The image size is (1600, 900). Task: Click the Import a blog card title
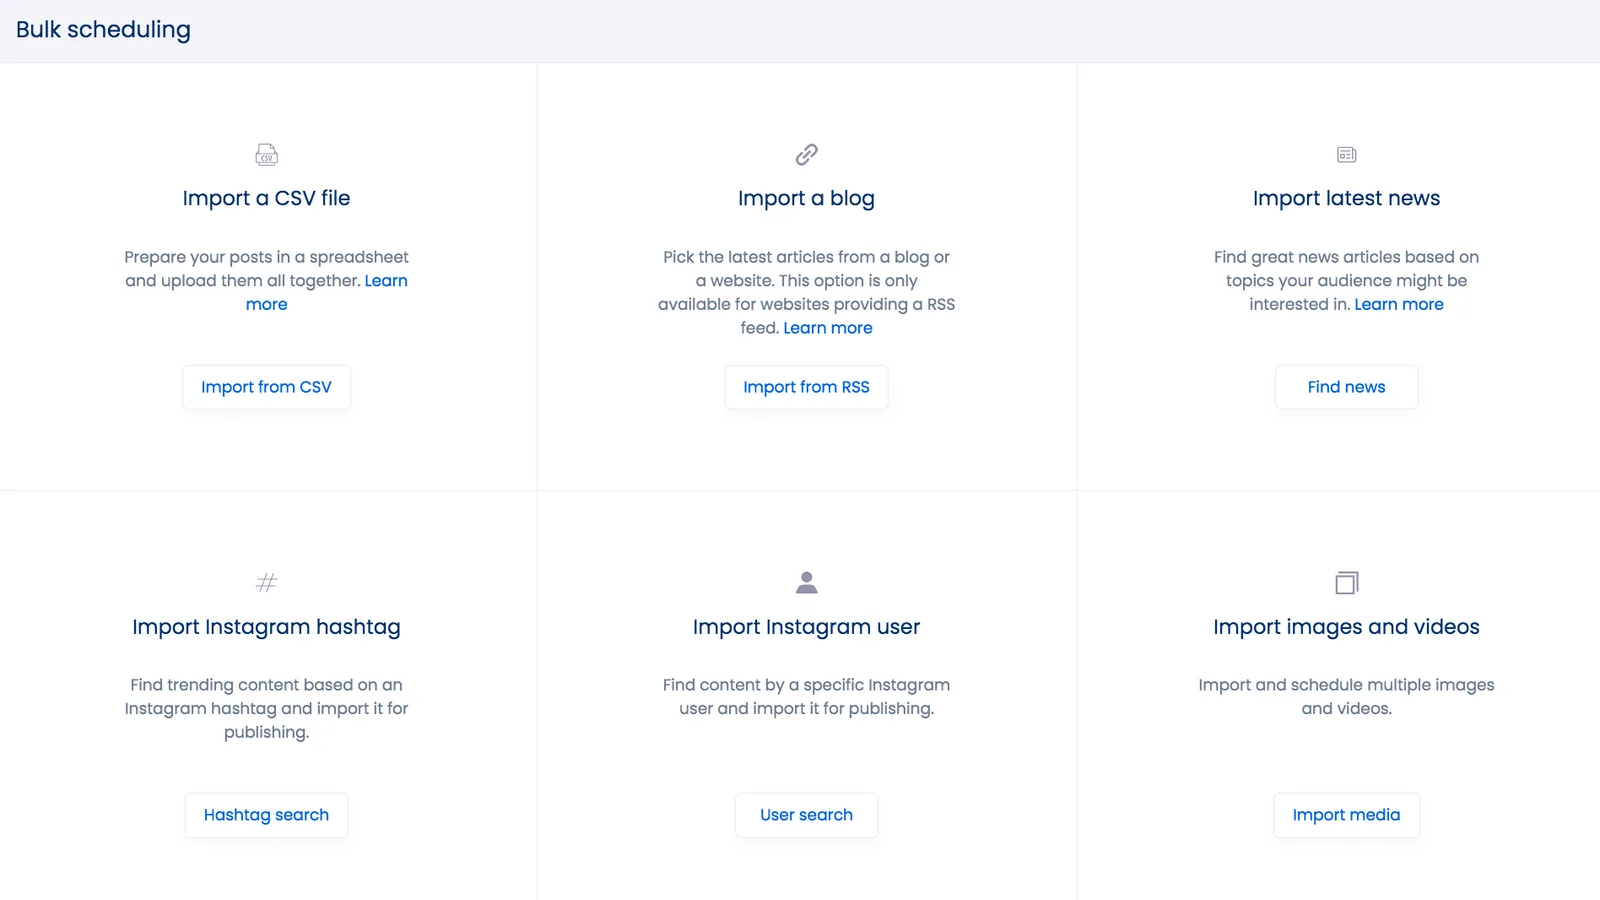[x=806, y=198]
